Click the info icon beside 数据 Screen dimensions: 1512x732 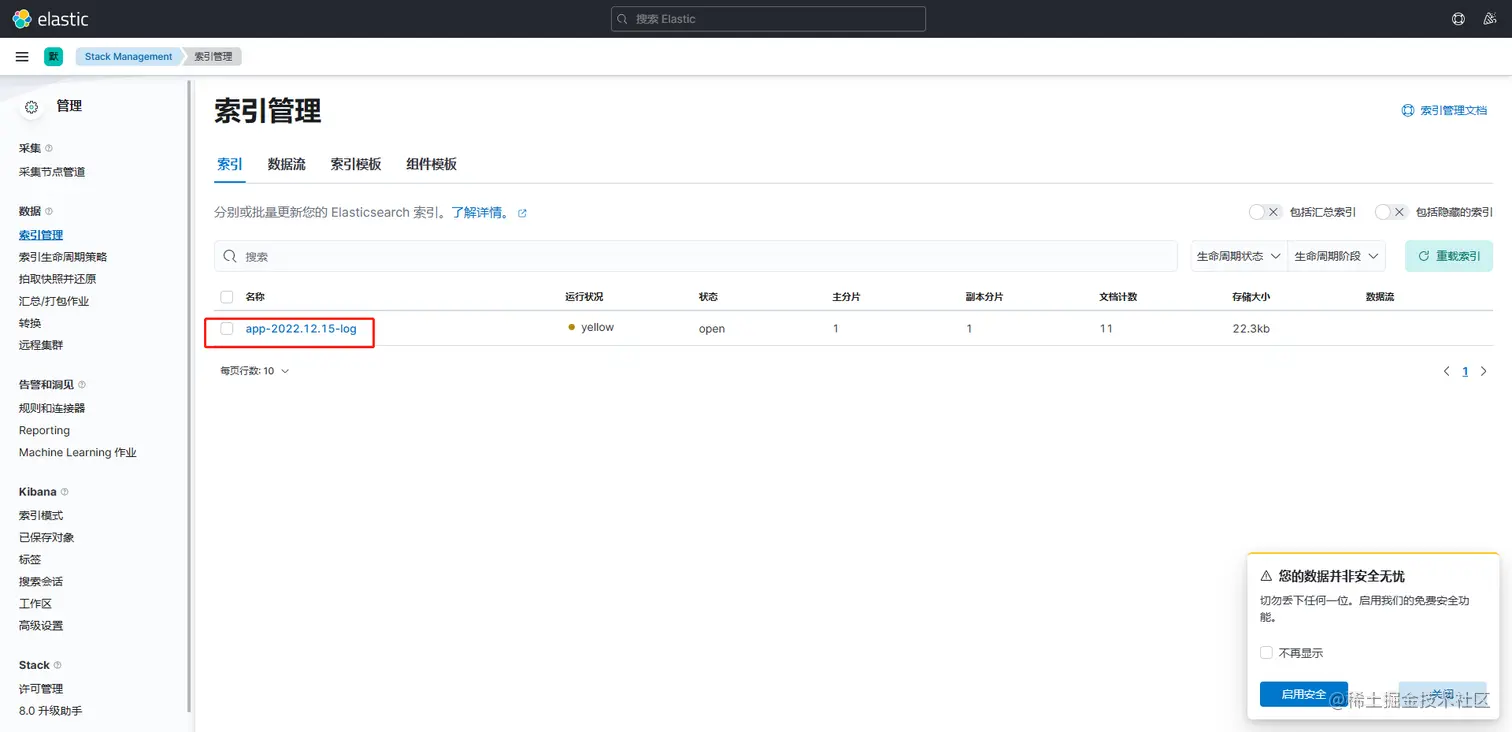tap(49, 211)
